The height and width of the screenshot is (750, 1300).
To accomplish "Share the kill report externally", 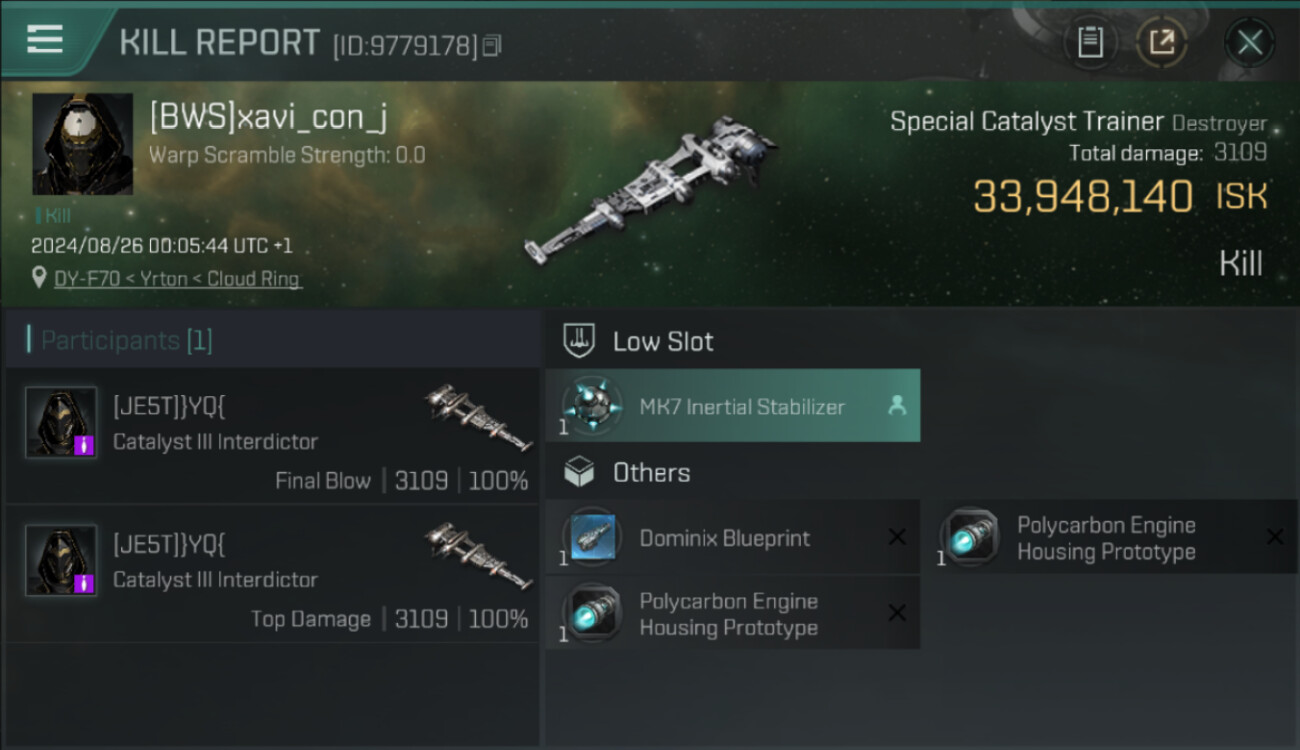I will click(1161, 42).
